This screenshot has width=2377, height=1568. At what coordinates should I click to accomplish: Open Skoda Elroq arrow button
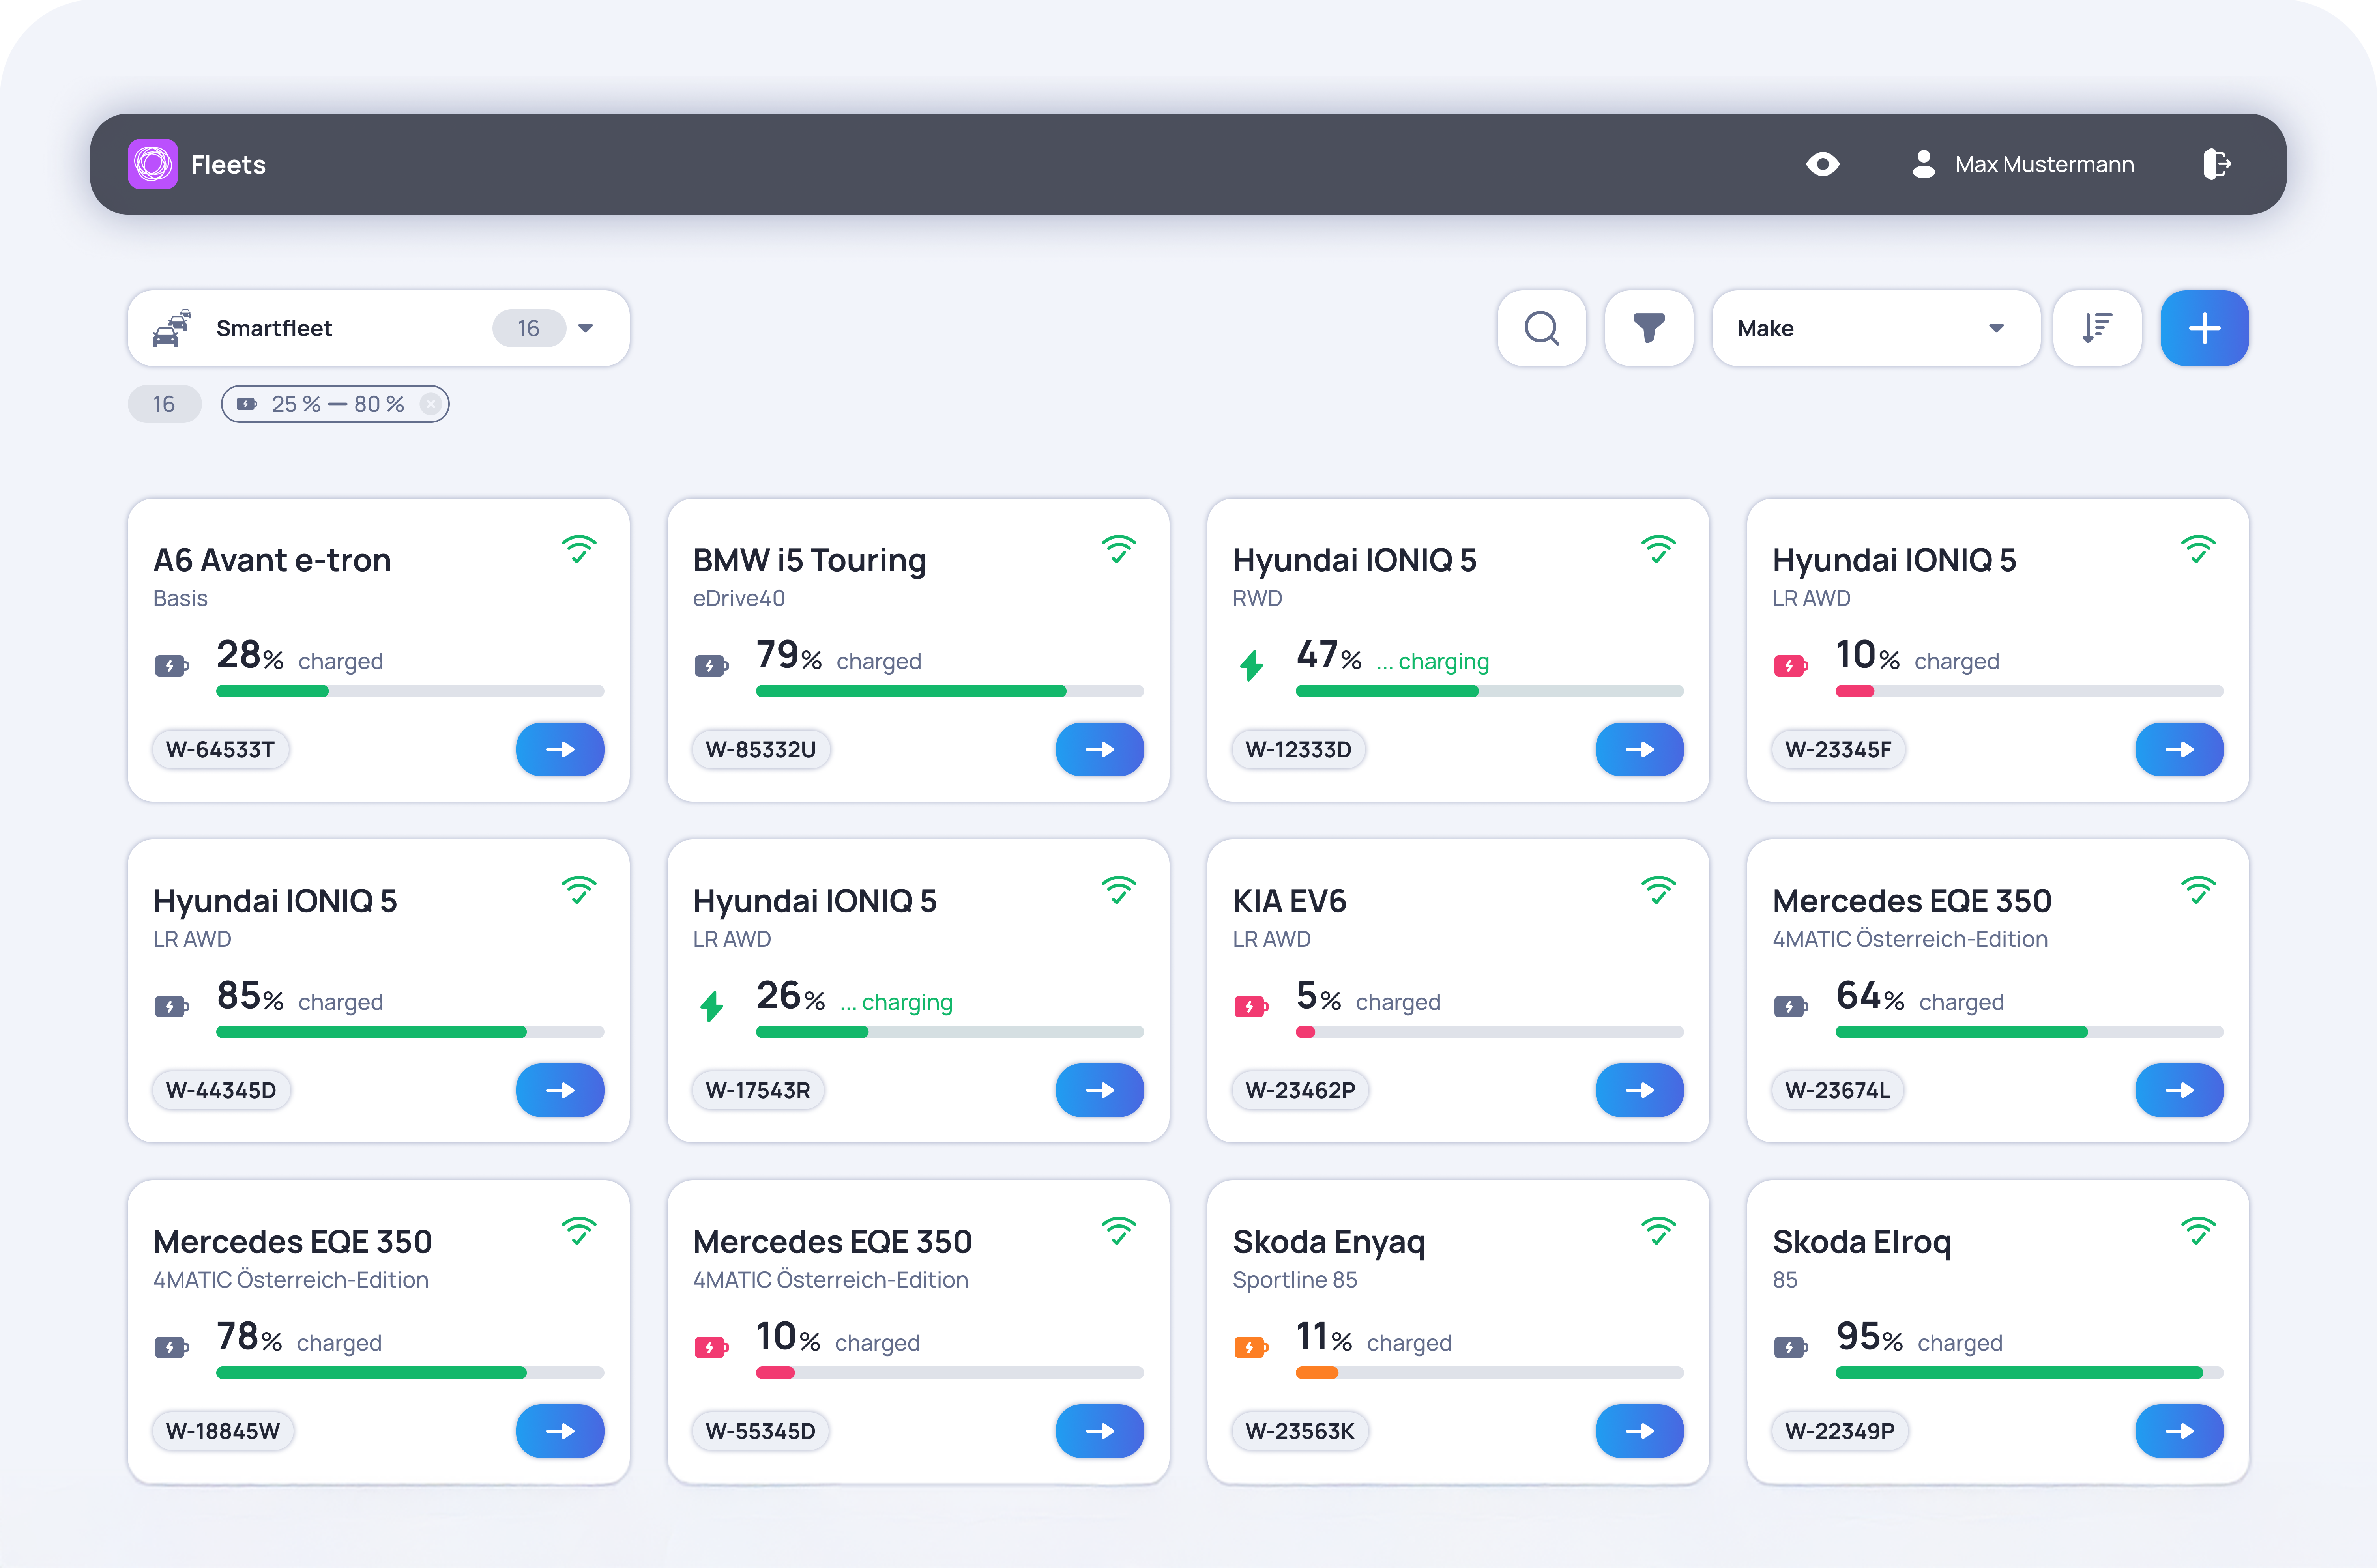point(2178,1431)
